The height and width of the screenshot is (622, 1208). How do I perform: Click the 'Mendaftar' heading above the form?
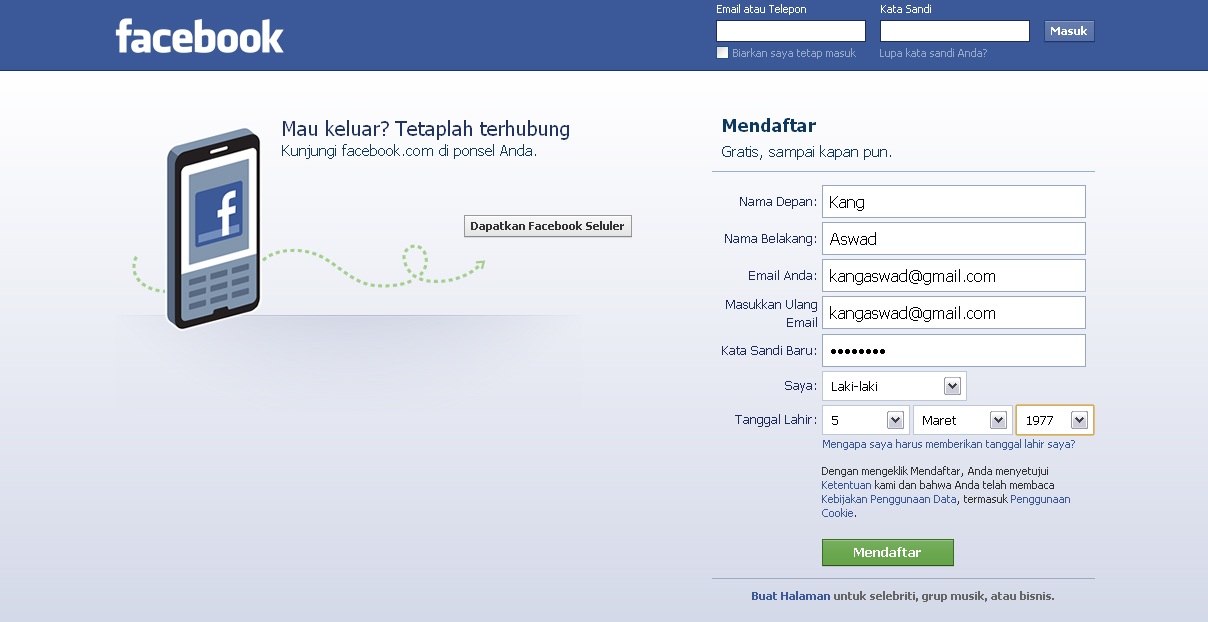[x=768, y=126]
